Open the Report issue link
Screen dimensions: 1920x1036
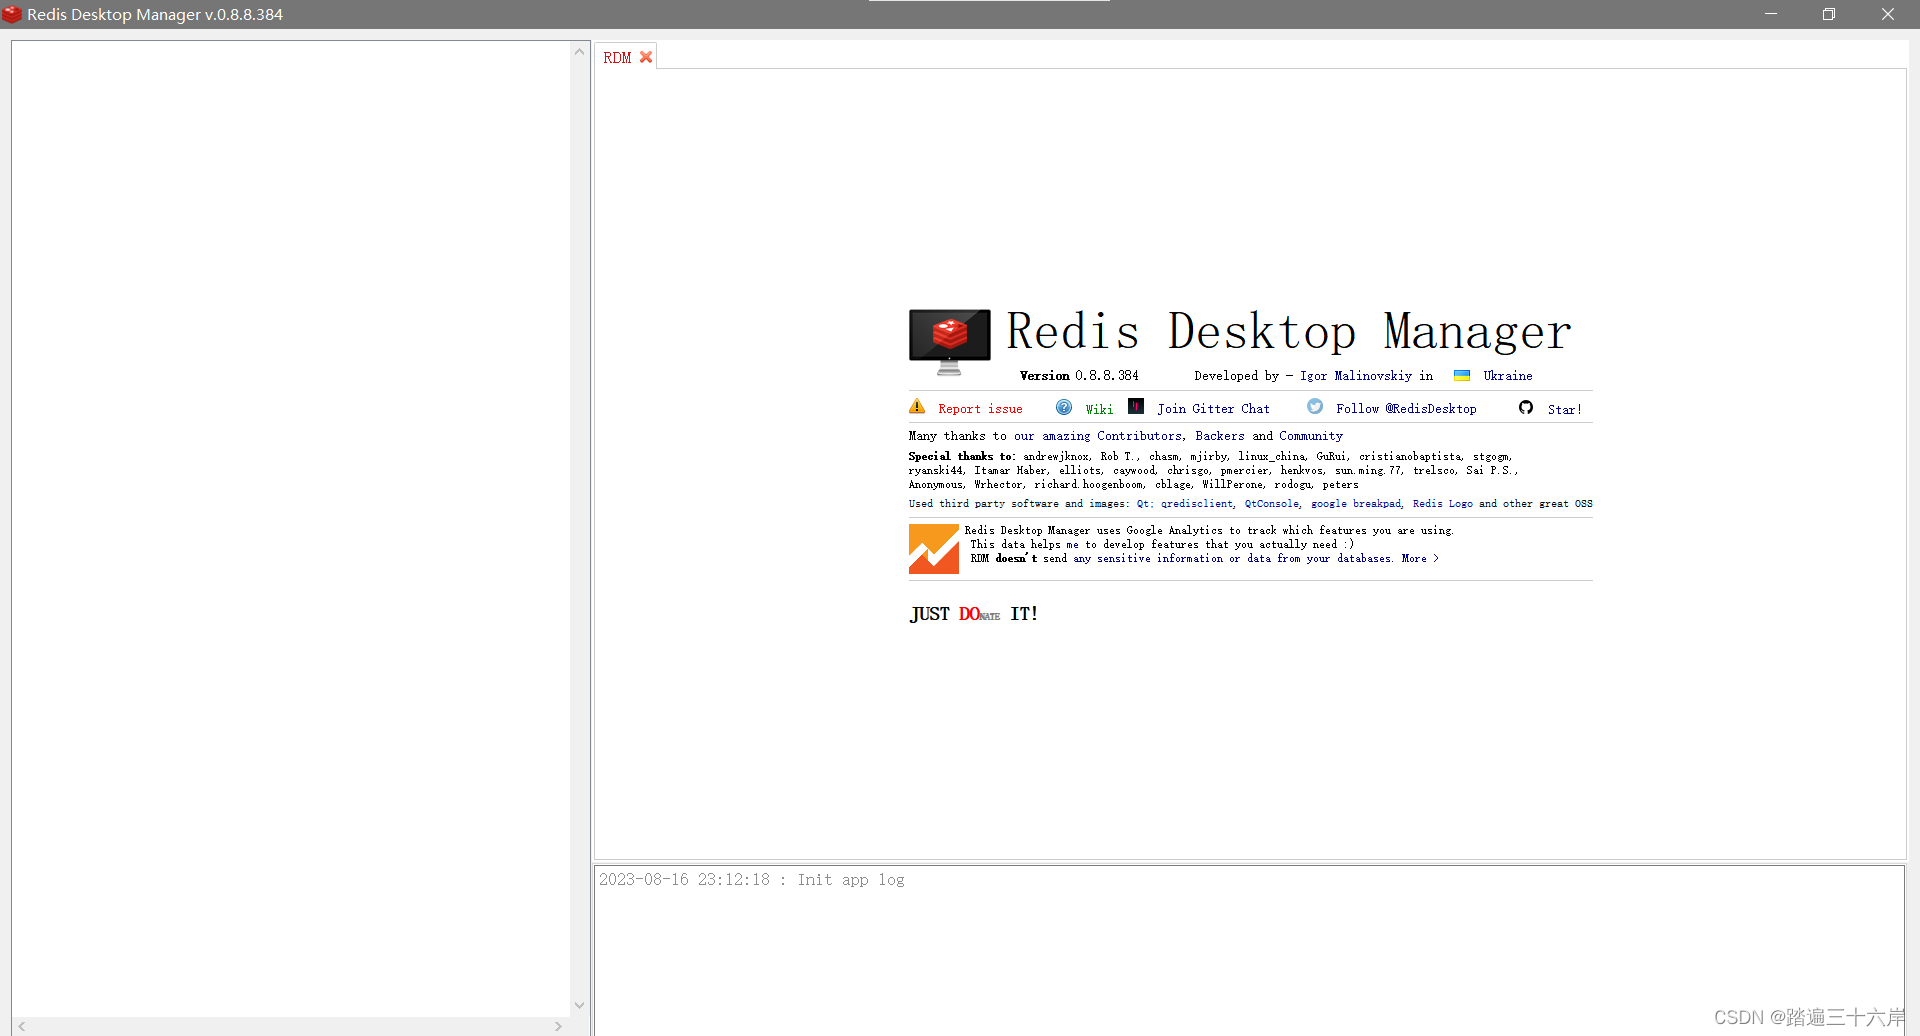980,409
